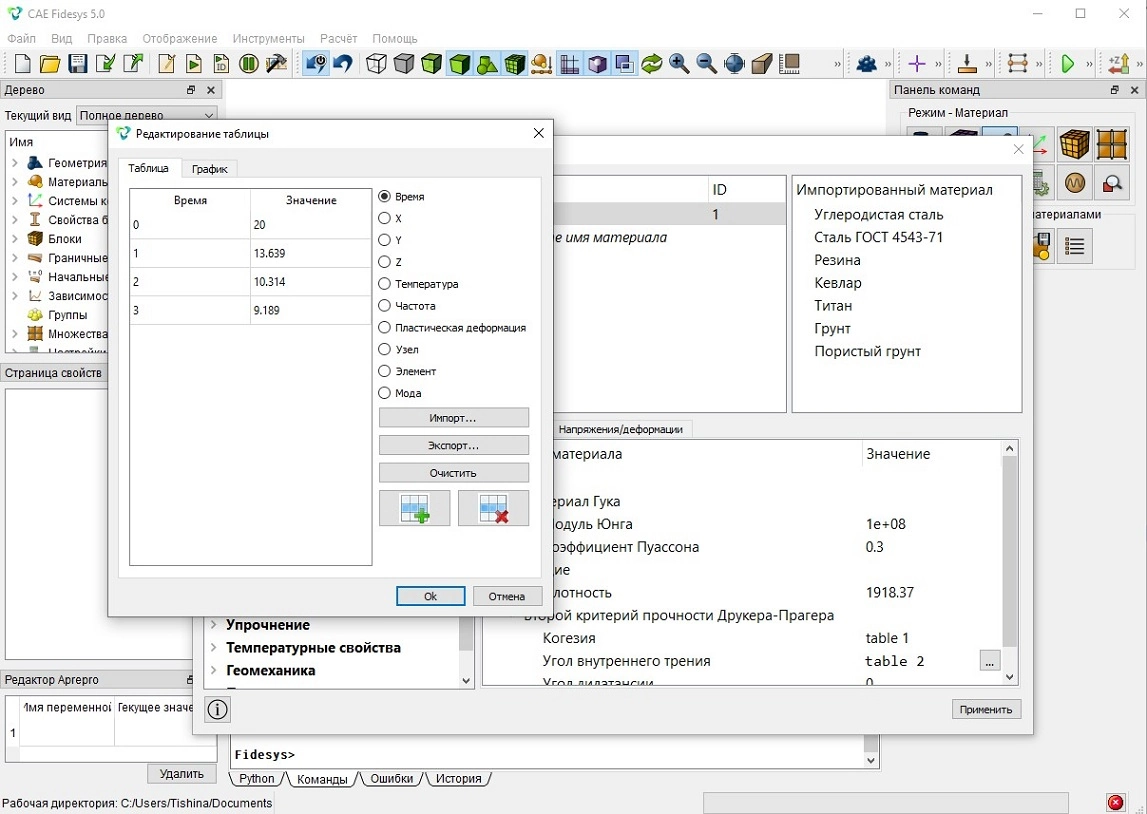The height and width of the screenshot is (814, 1147).
Task: Open the Текущий вид dropdown
Action: 146,115
